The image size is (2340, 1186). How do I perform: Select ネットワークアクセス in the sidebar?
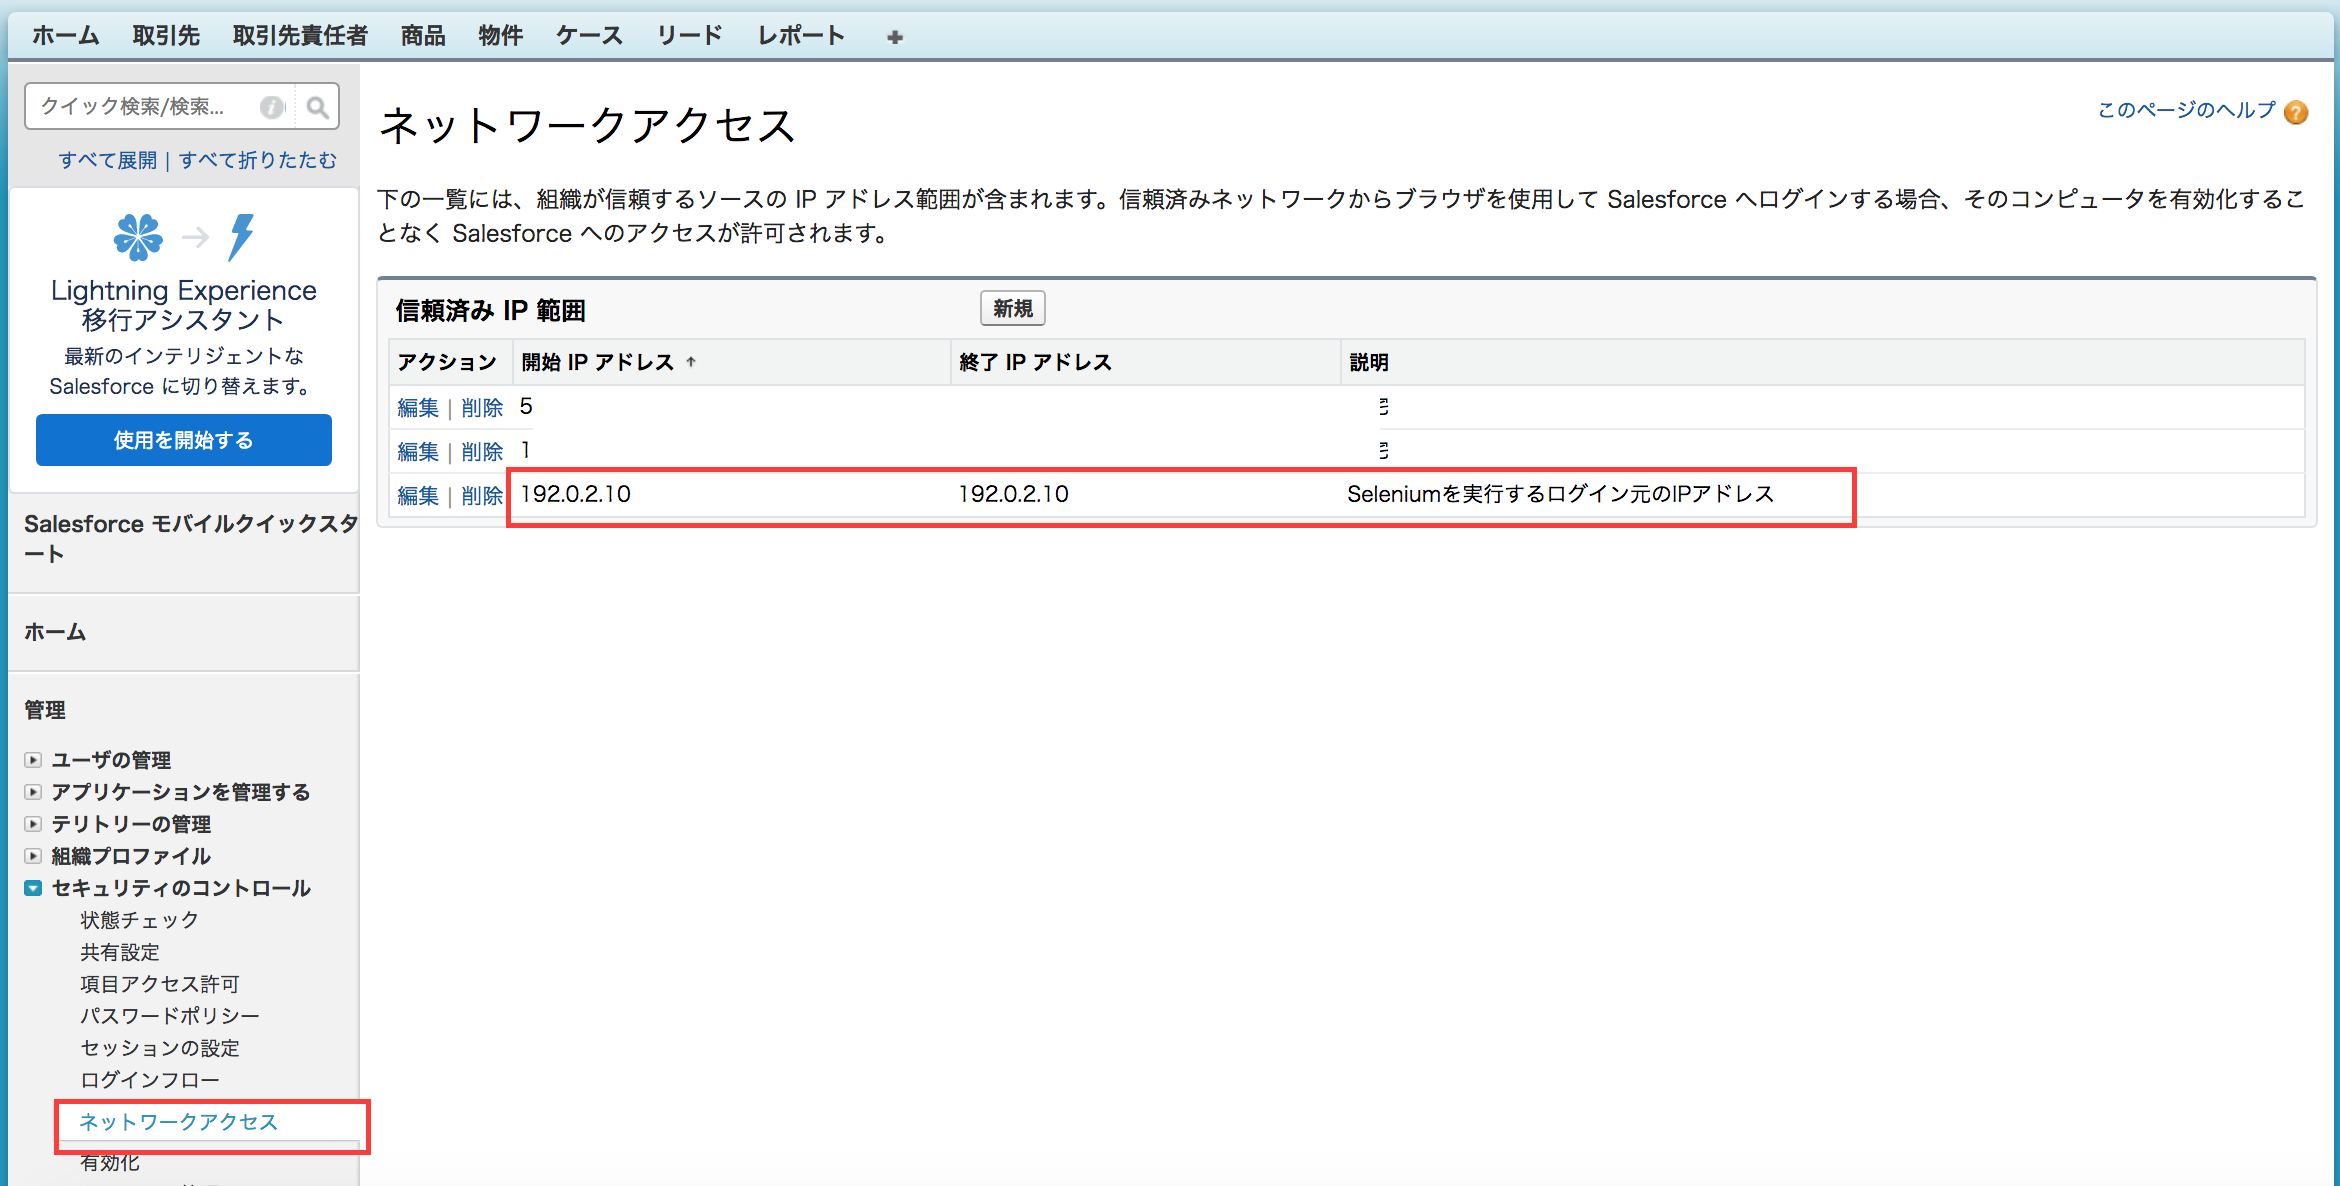[x=179, y=1122]
